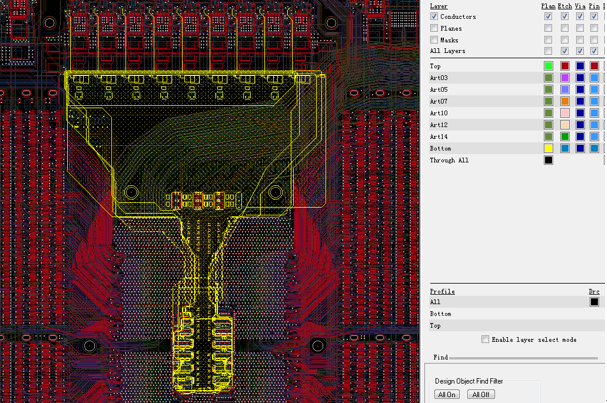Viewport: 607px width, 403px height.
Task: Click the black Drc swatch in All row
Action: [594, 302]
